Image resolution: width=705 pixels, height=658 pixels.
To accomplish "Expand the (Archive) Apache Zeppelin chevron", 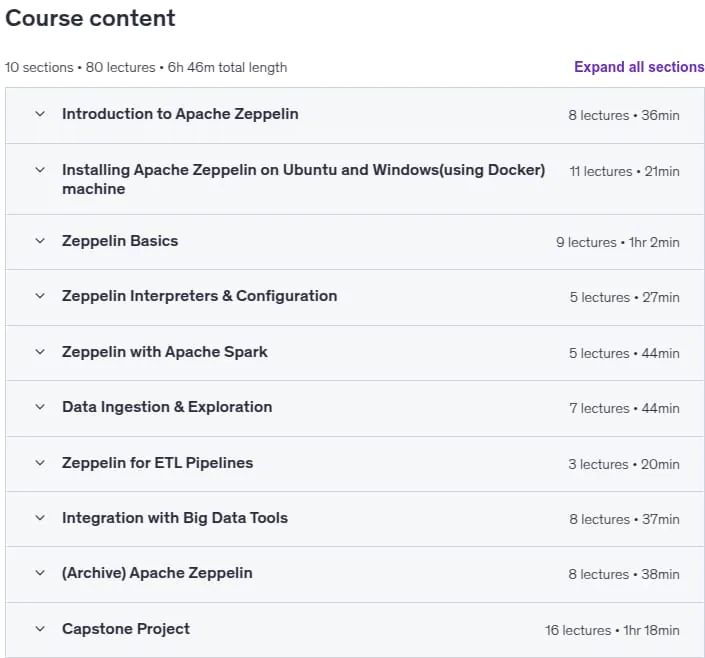I will (x=40, y=573).
